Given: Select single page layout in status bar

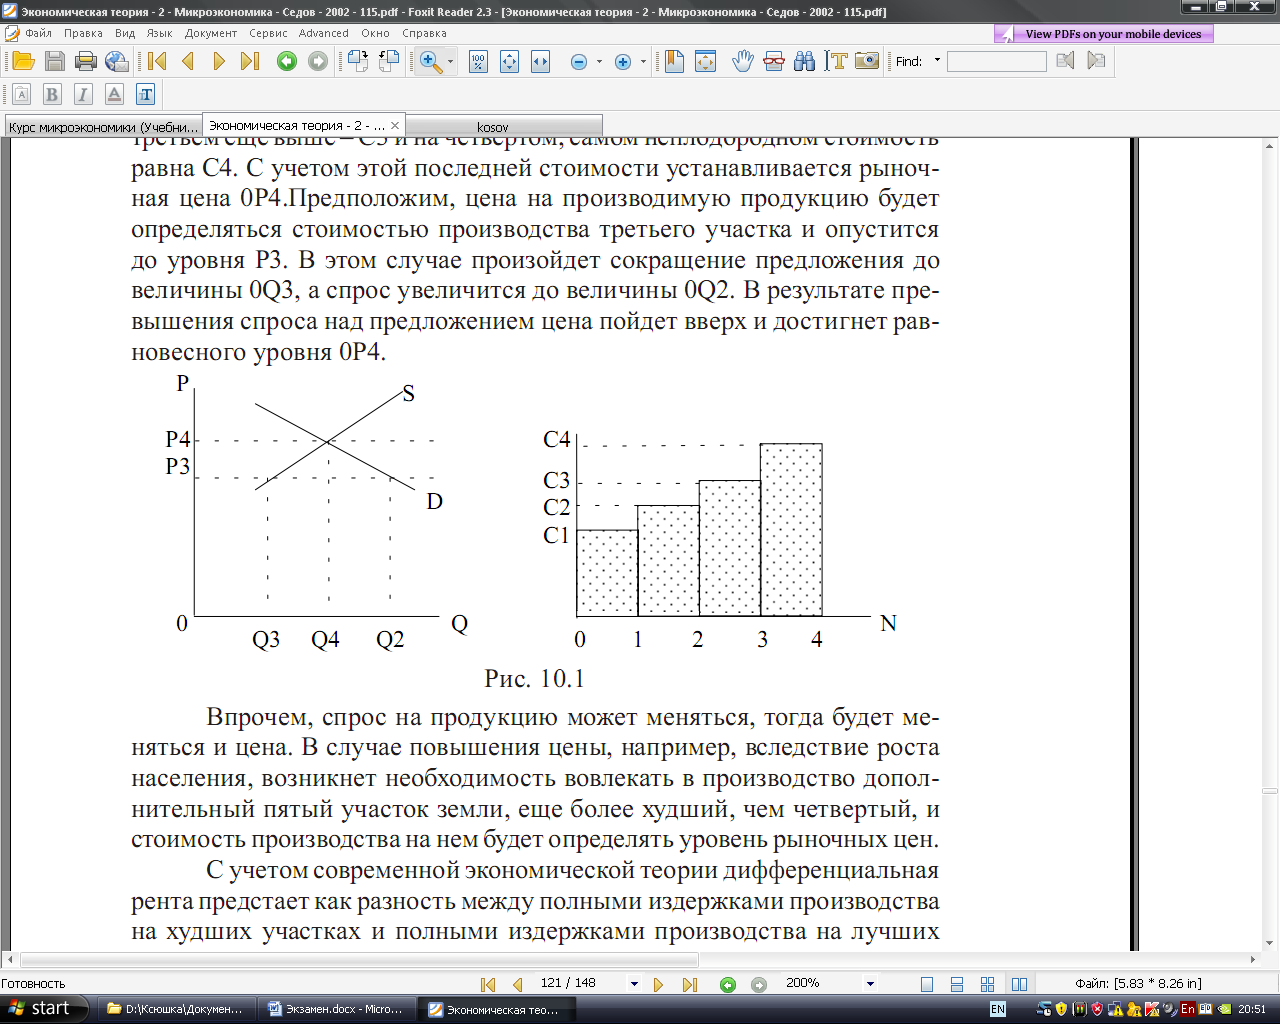Looking at the screenshot, I should (927, 984).
